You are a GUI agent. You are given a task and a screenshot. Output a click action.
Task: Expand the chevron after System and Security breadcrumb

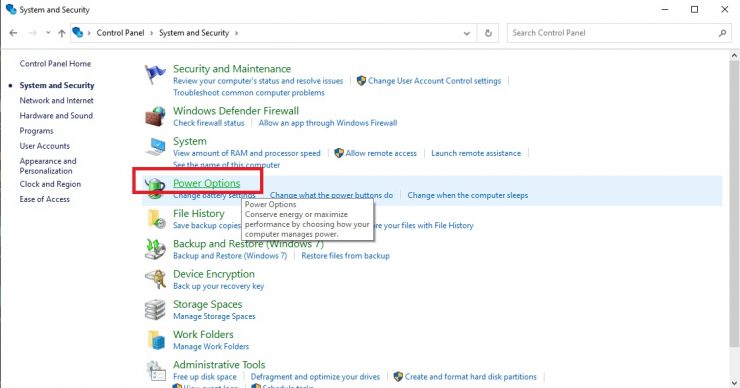click(236, 33)
